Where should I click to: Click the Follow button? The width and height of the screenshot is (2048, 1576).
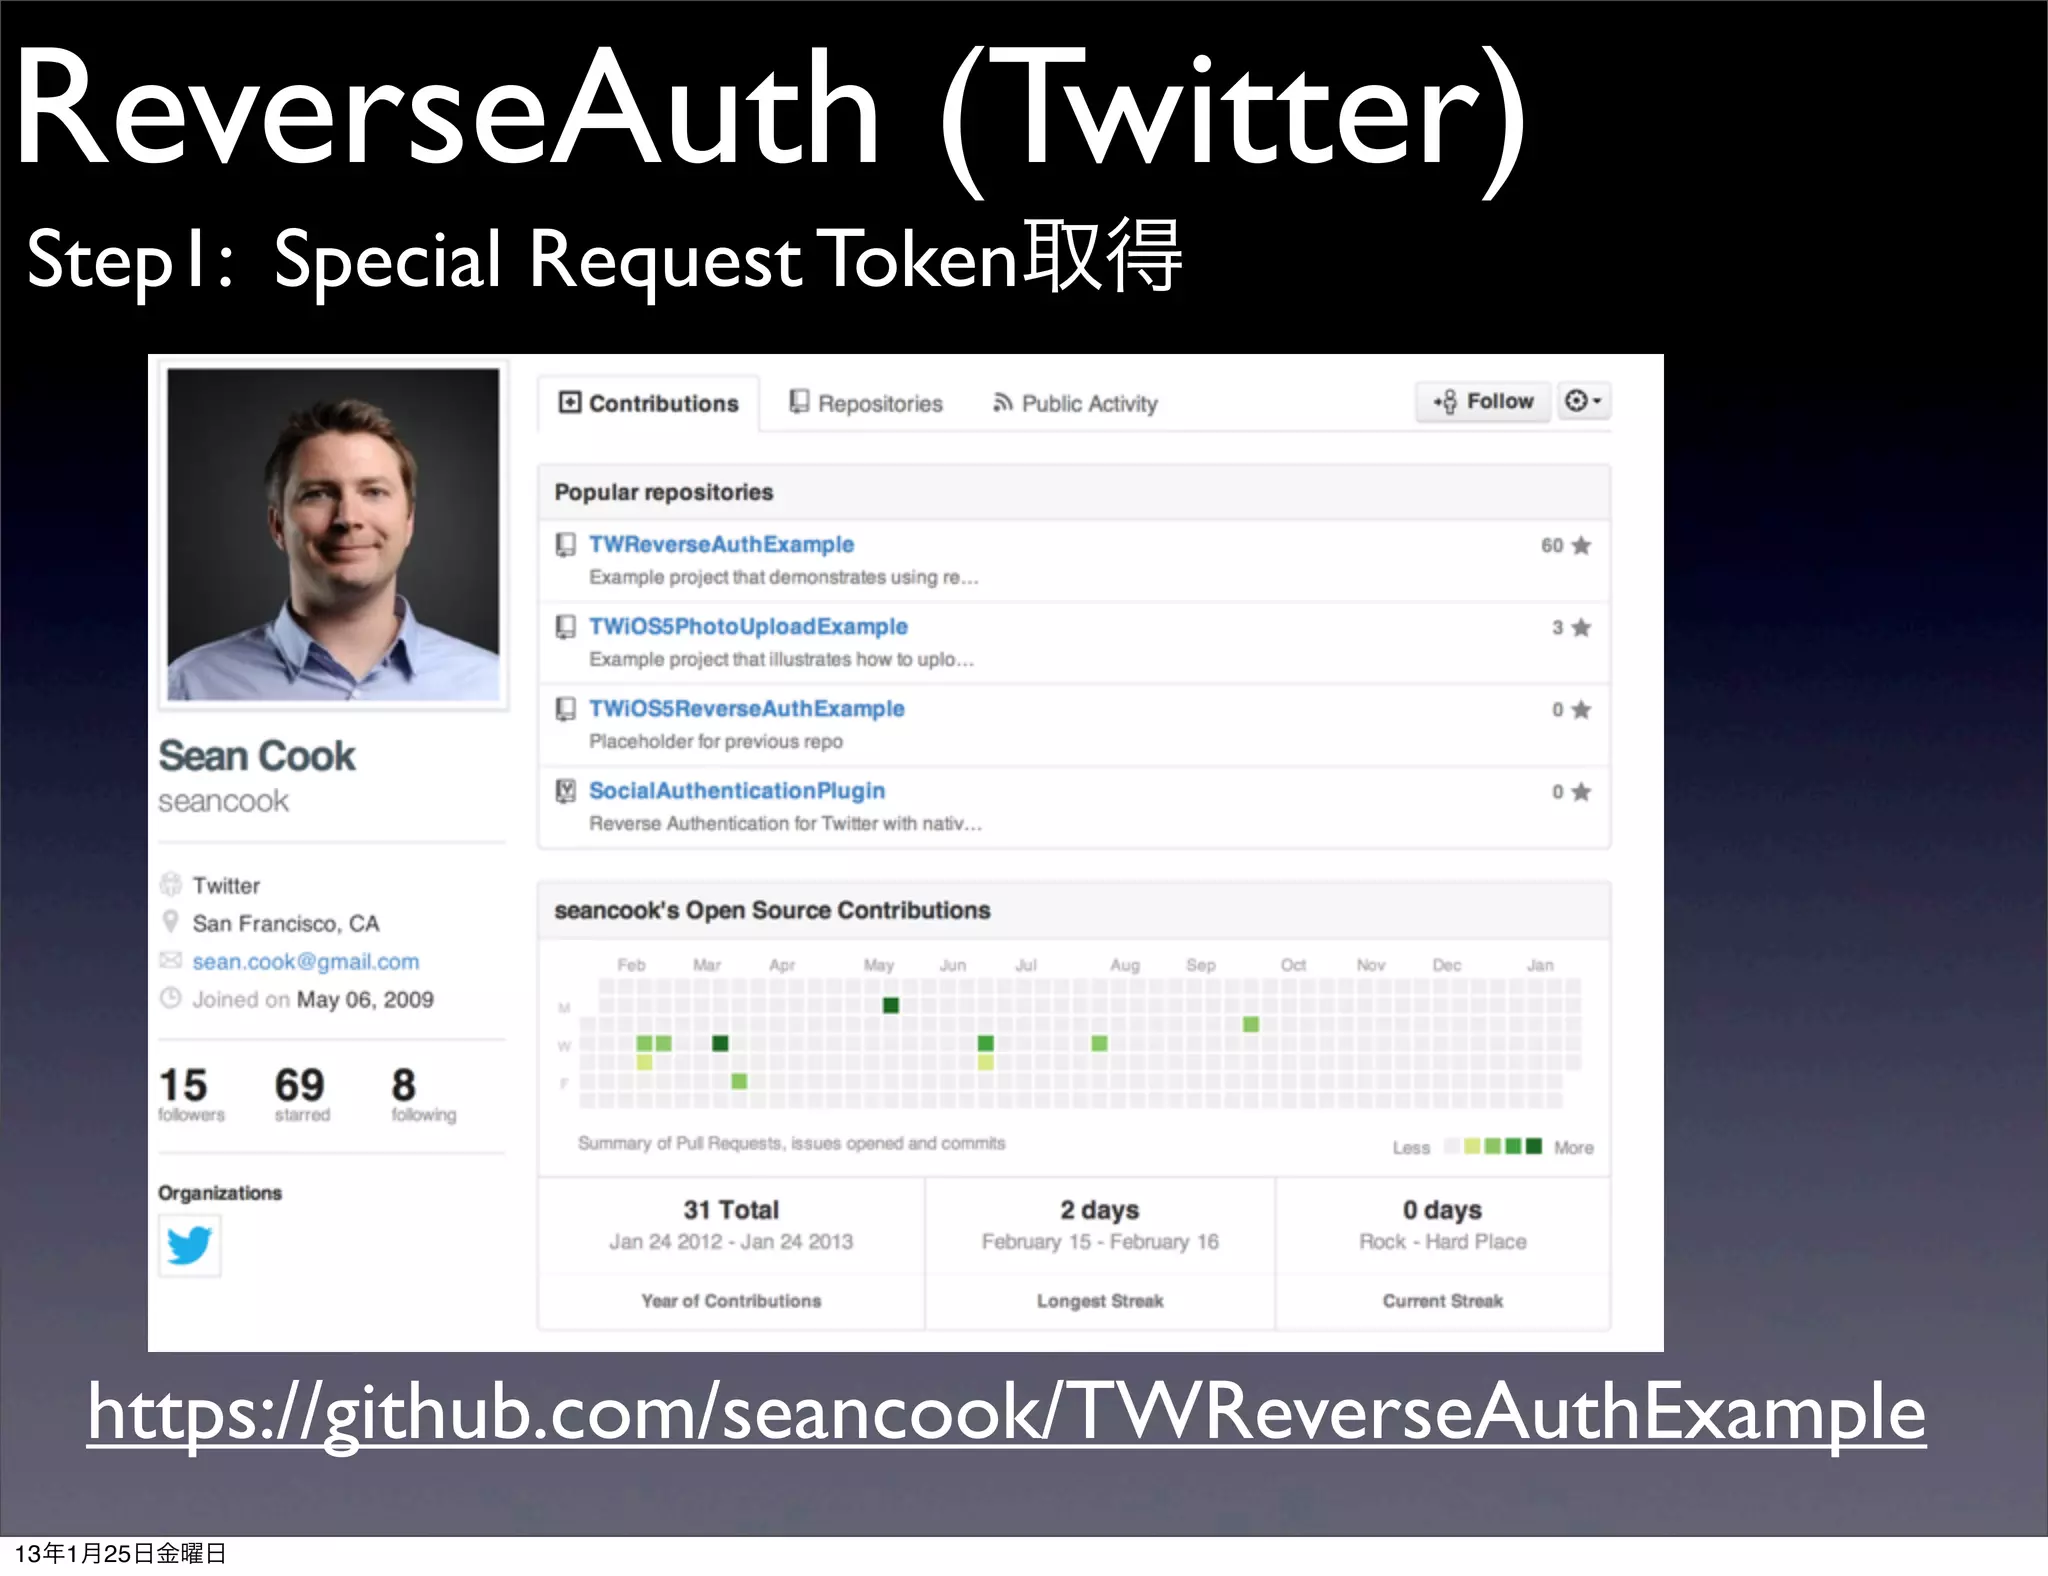[1483, 401]
